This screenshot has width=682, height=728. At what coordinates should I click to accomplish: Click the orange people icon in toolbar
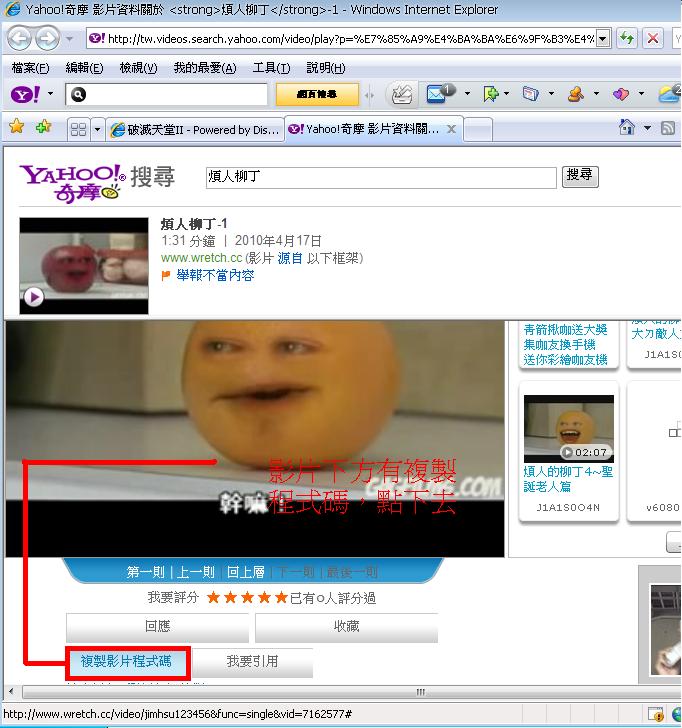tap(576, 94)
